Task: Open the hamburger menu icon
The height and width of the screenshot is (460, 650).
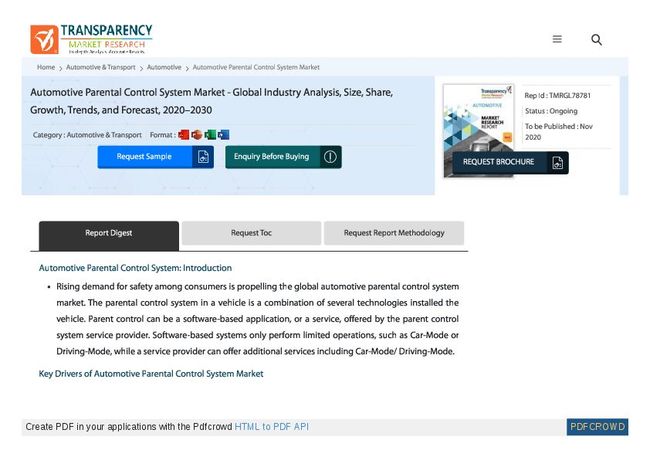Action: coord(557,39)
